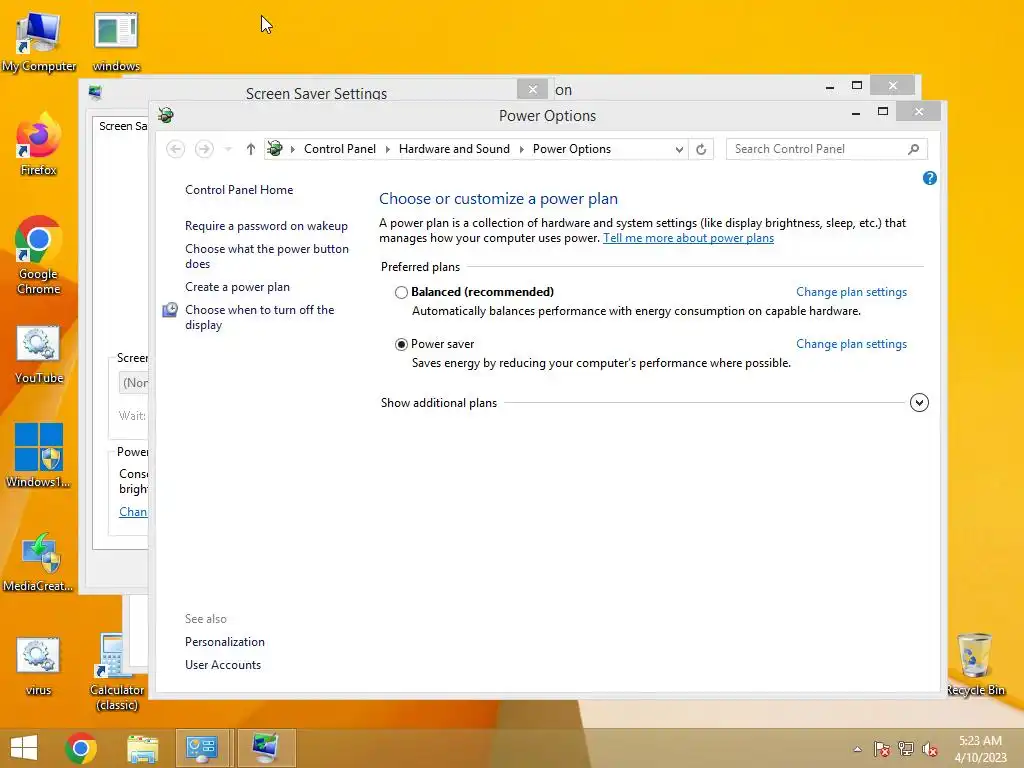
Task: Open the windows desktop shortcut
Action: [116, 42]
